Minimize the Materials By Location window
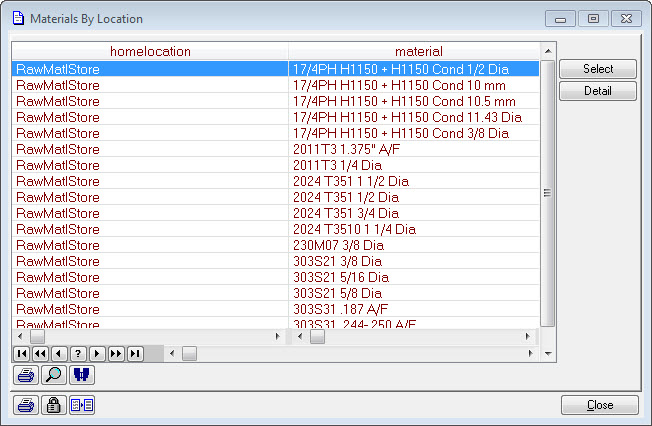 tap(560, 19)
